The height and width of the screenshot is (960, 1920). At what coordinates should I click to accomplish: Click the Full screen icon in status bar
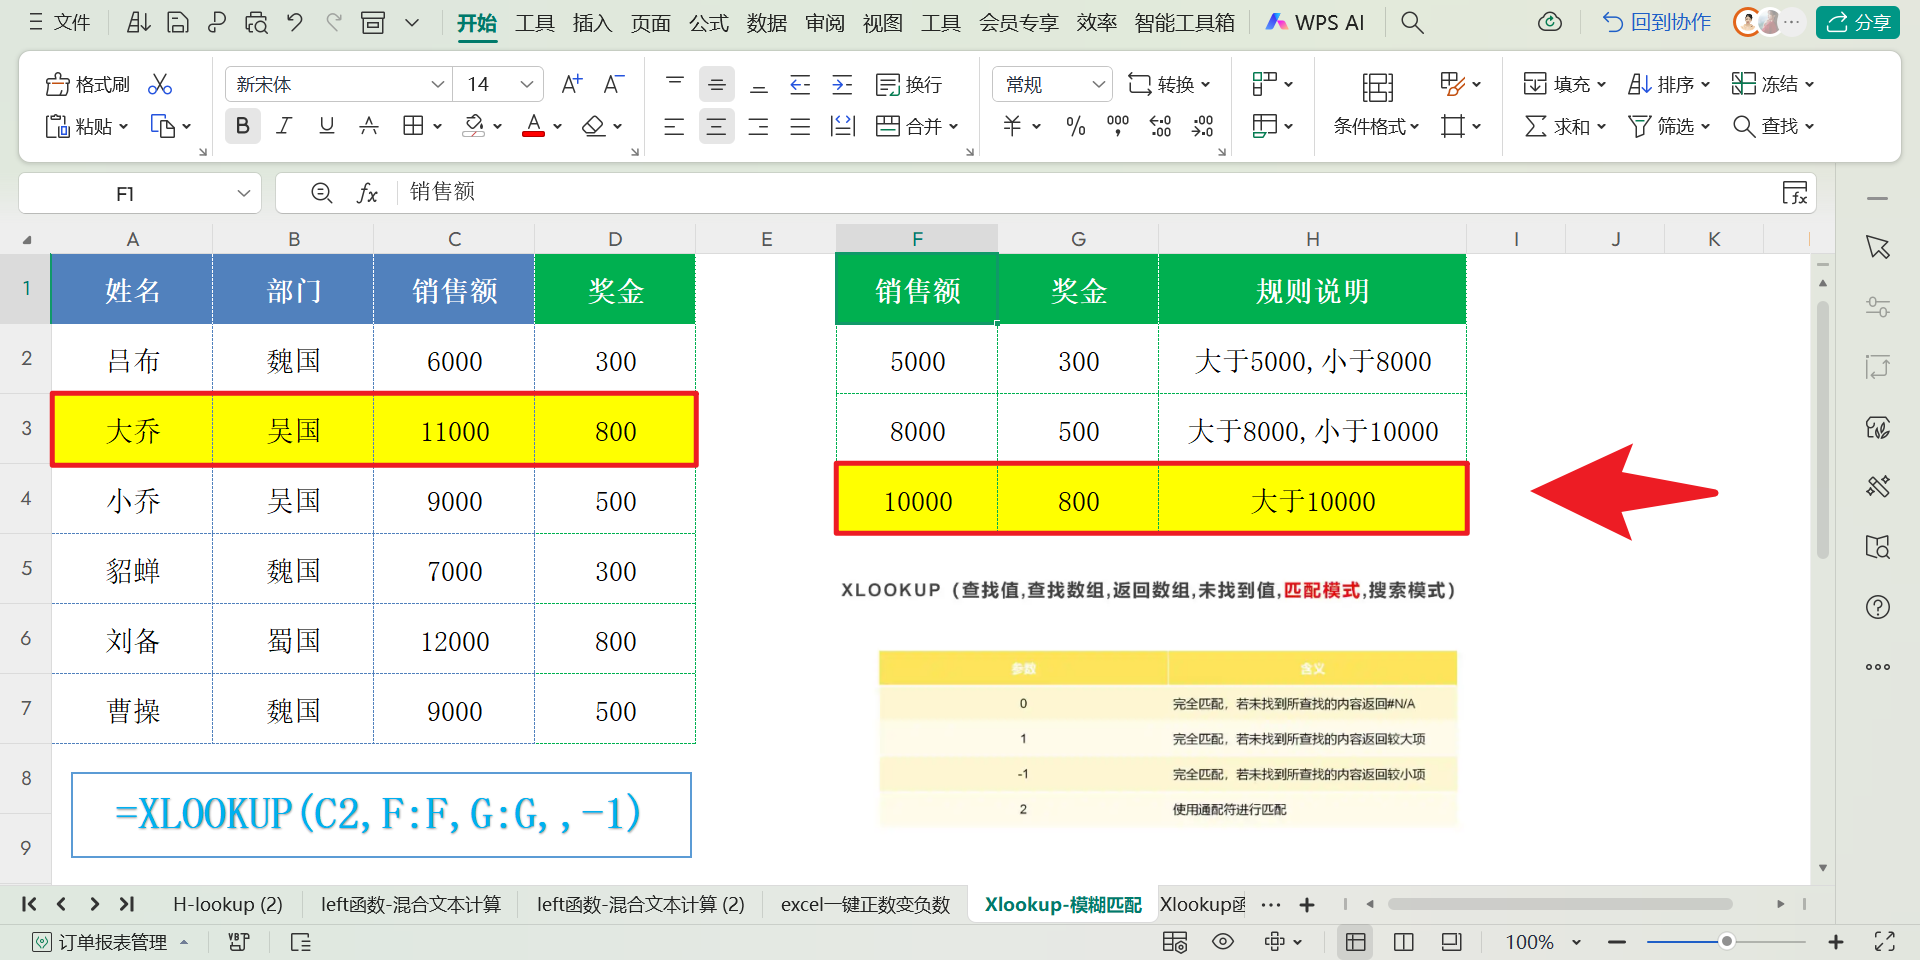pyautogui.click(x=1885, y=942)
